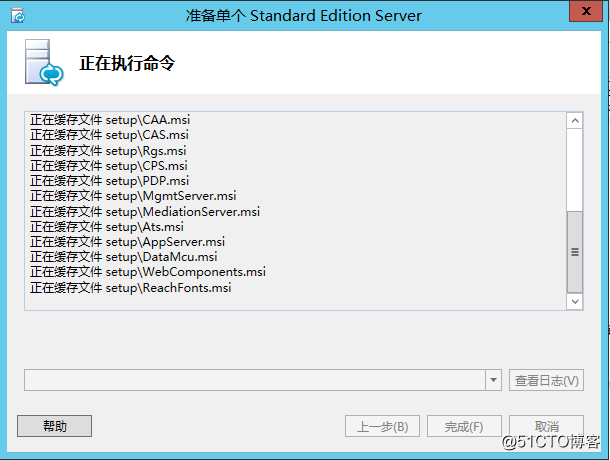Image resolution: width=610 pixels, height=460 pixels.
Task: Click the log list vertical scrollbar thumb
Action: 575,252
